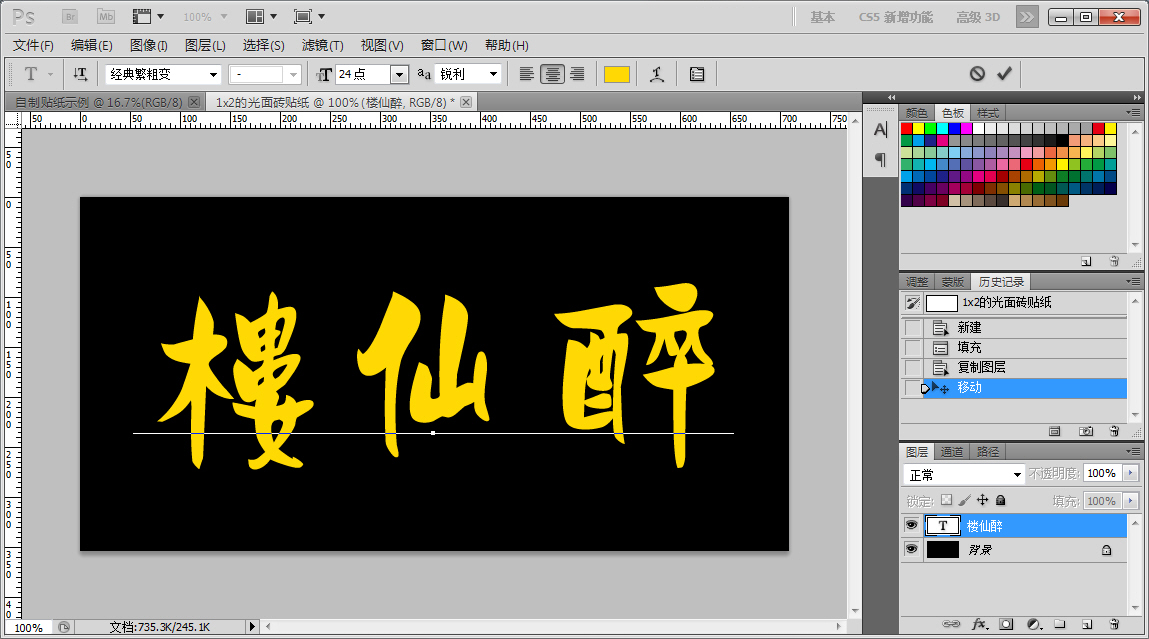The height and width of the screenshot is (639, 1149).
Task: Commit the current text edits
Action: tap(1005, 73)
